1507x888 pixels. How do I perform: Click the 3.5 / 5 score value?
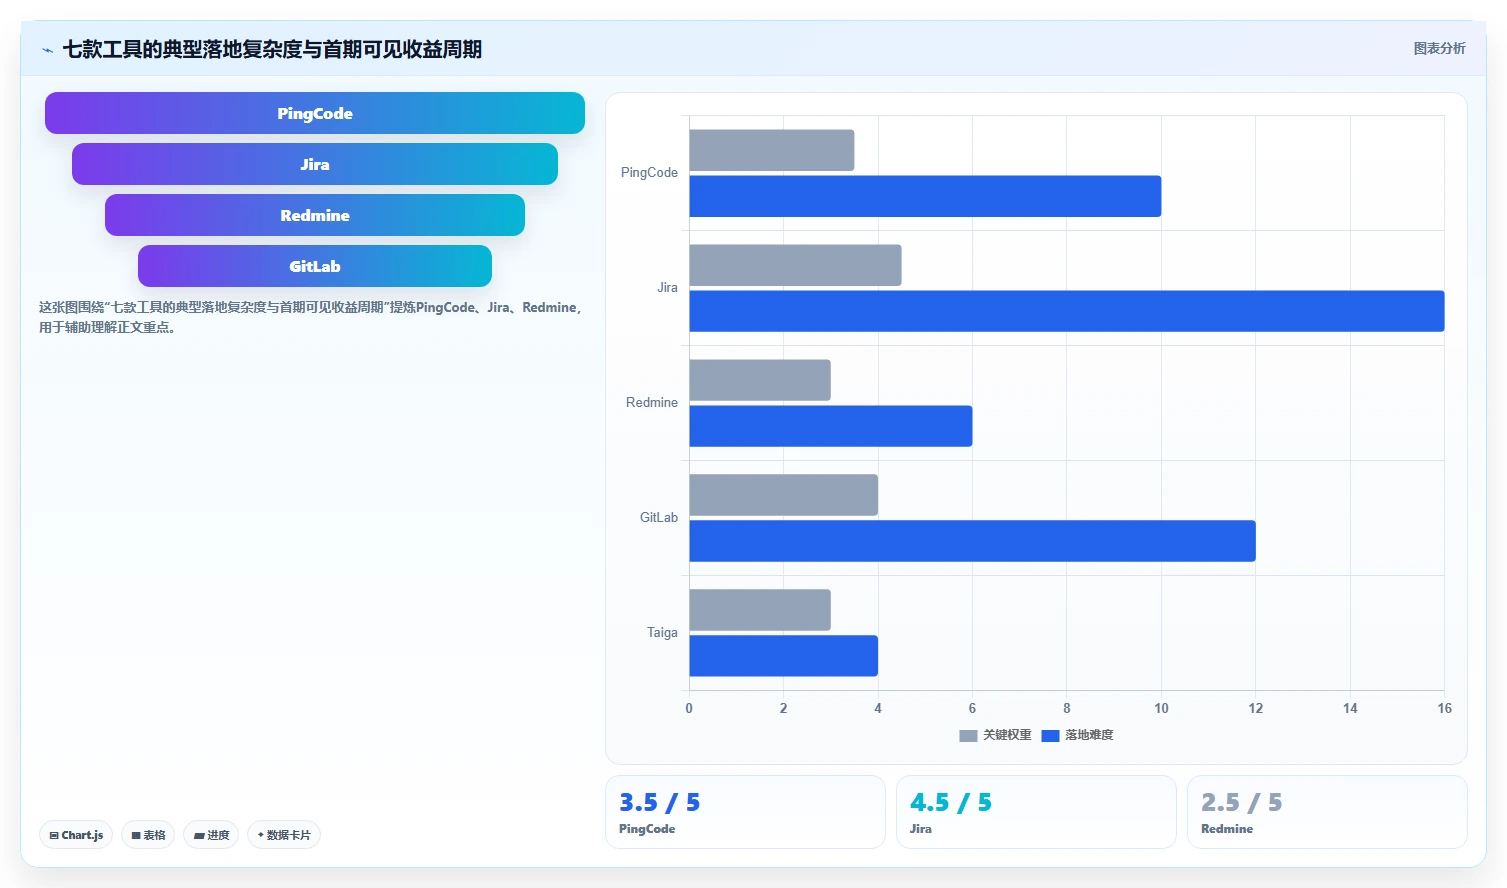tap(659, 802)
